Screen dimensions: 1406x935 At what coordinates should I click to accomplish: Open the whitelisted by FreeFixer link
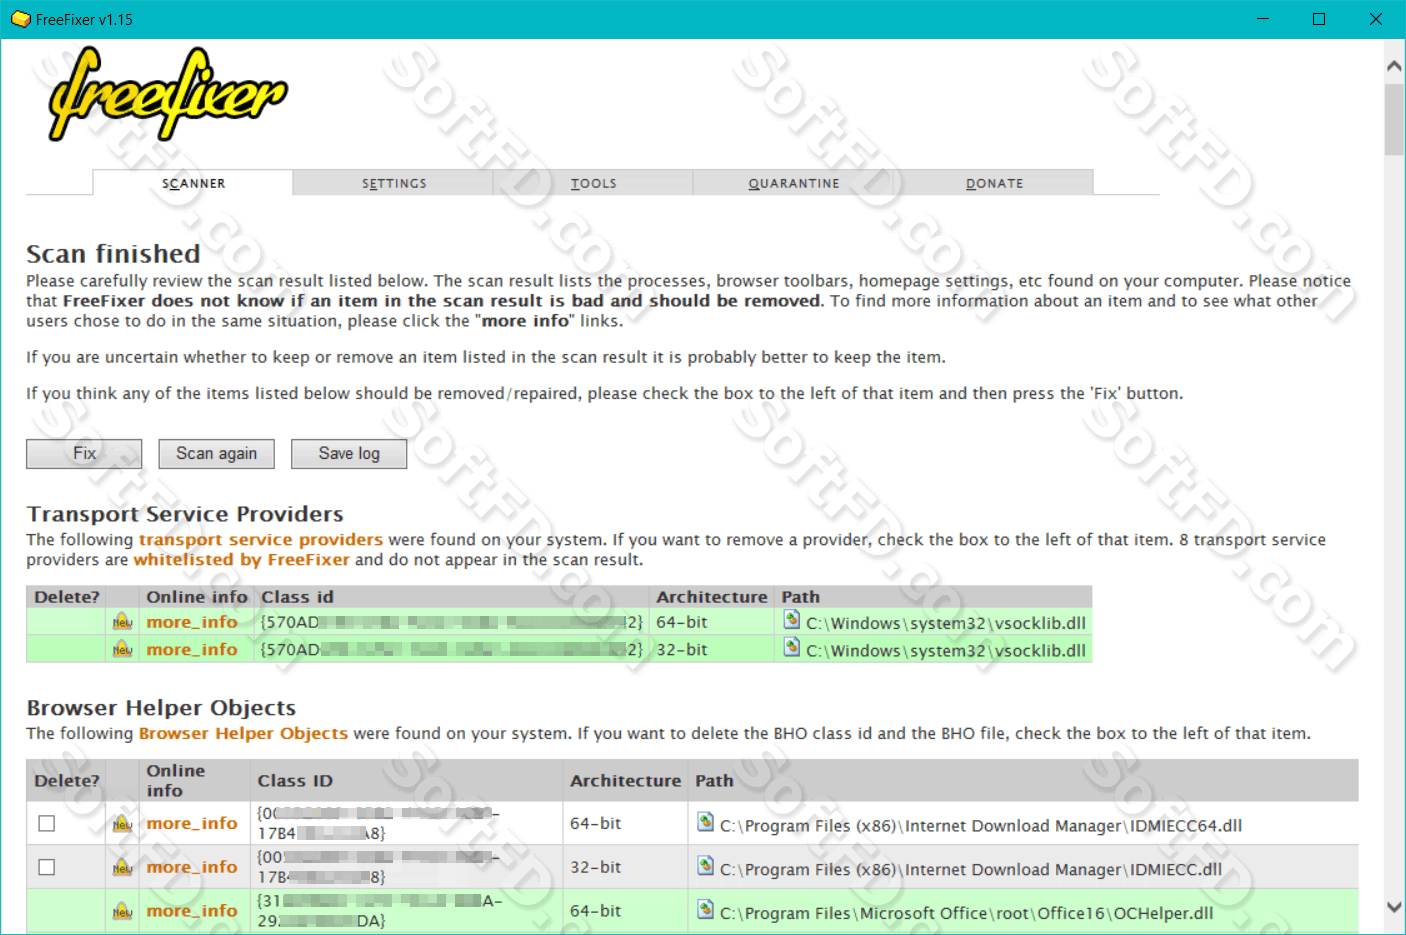(x=242, y=560)
